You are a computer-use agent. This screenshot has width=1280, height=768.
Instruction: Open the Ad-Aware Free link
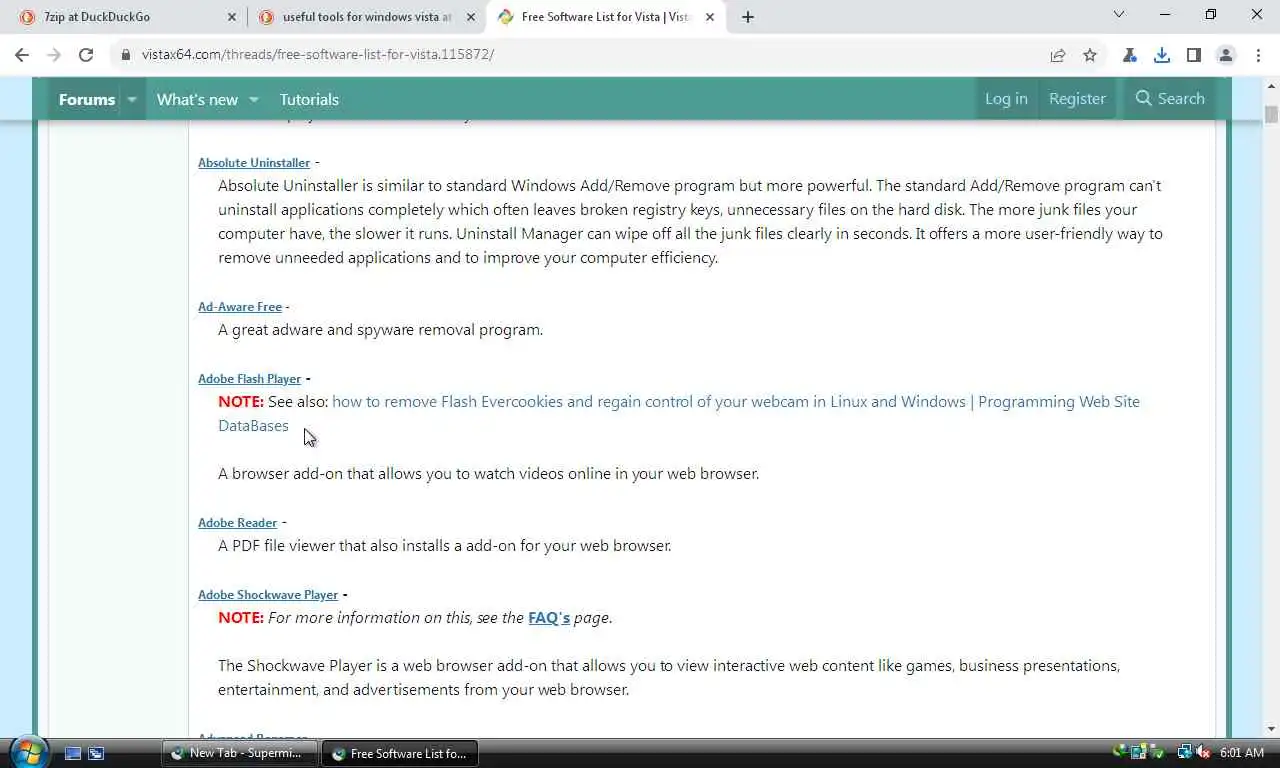pyautogui.click(x=240, y=307)
